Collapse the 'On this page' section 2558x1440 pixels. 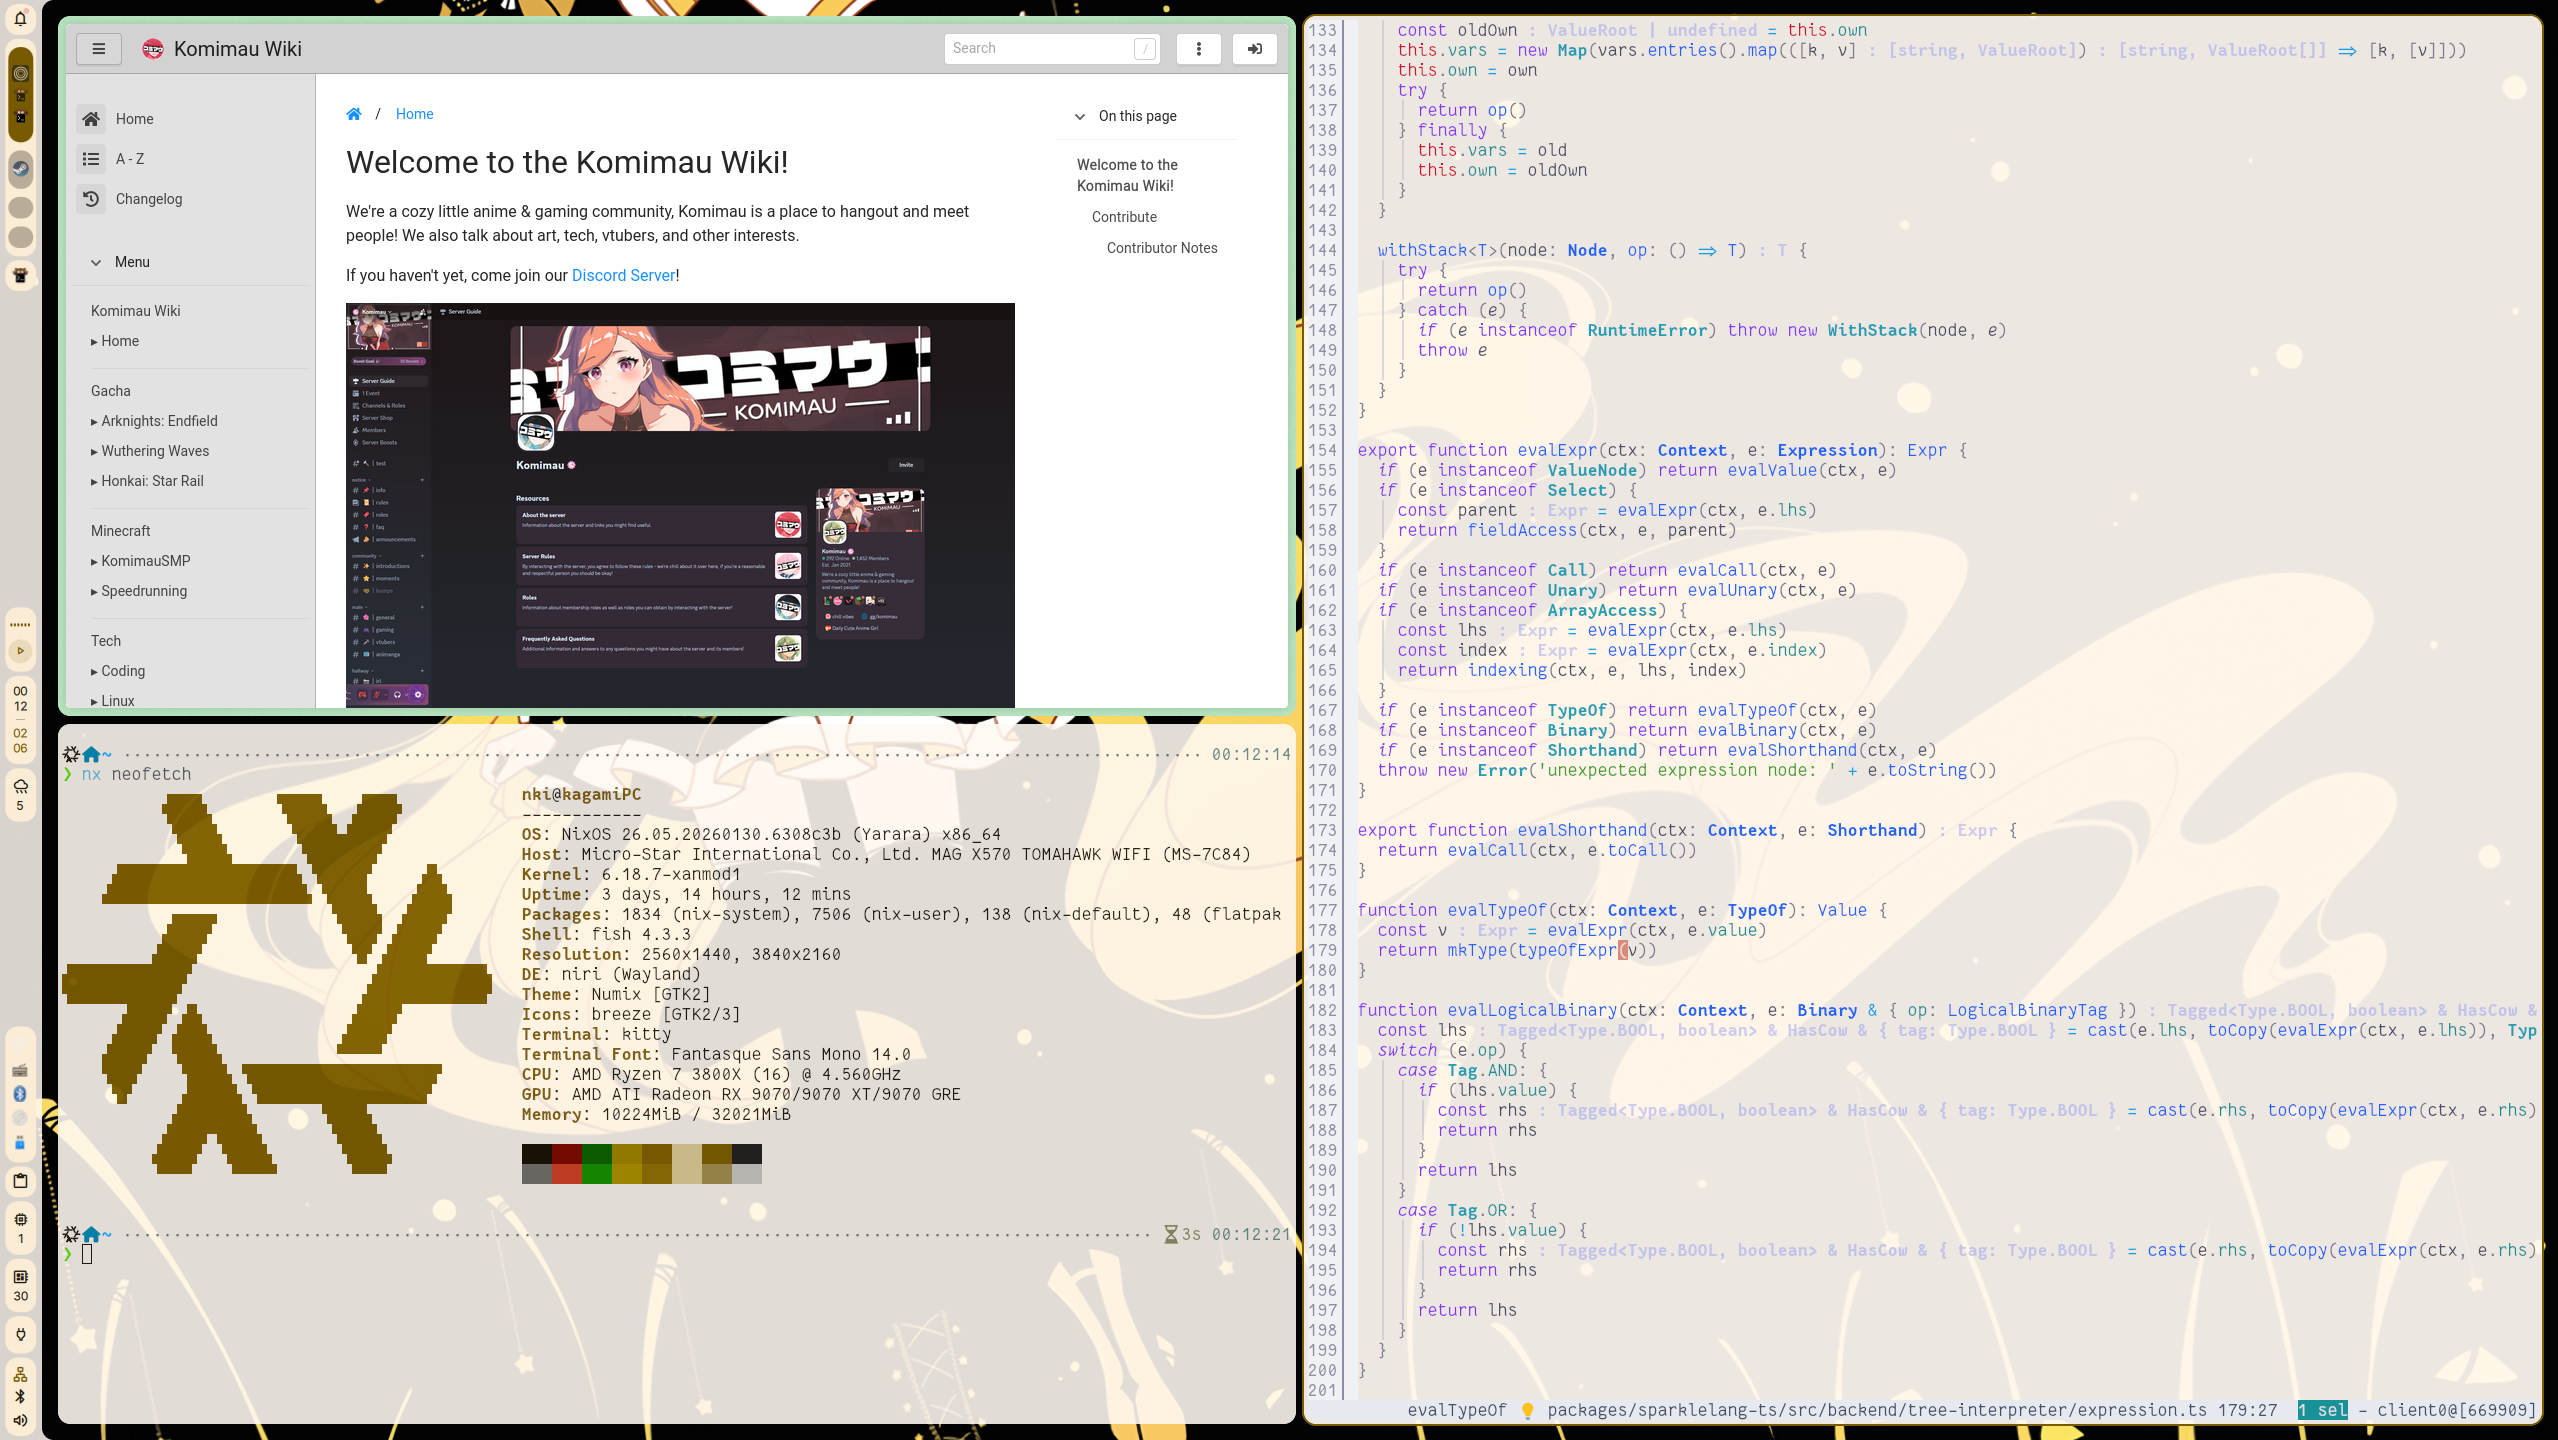point(1078,116)
